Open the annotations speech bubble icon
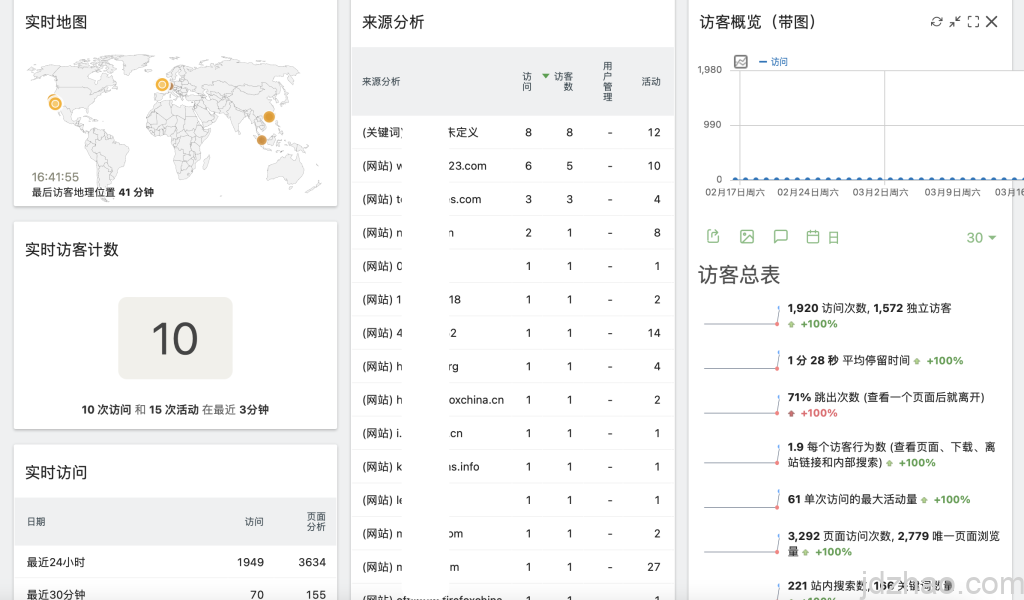The width and height of the screenshot is (1024, 600). click(x=781, y=237)
